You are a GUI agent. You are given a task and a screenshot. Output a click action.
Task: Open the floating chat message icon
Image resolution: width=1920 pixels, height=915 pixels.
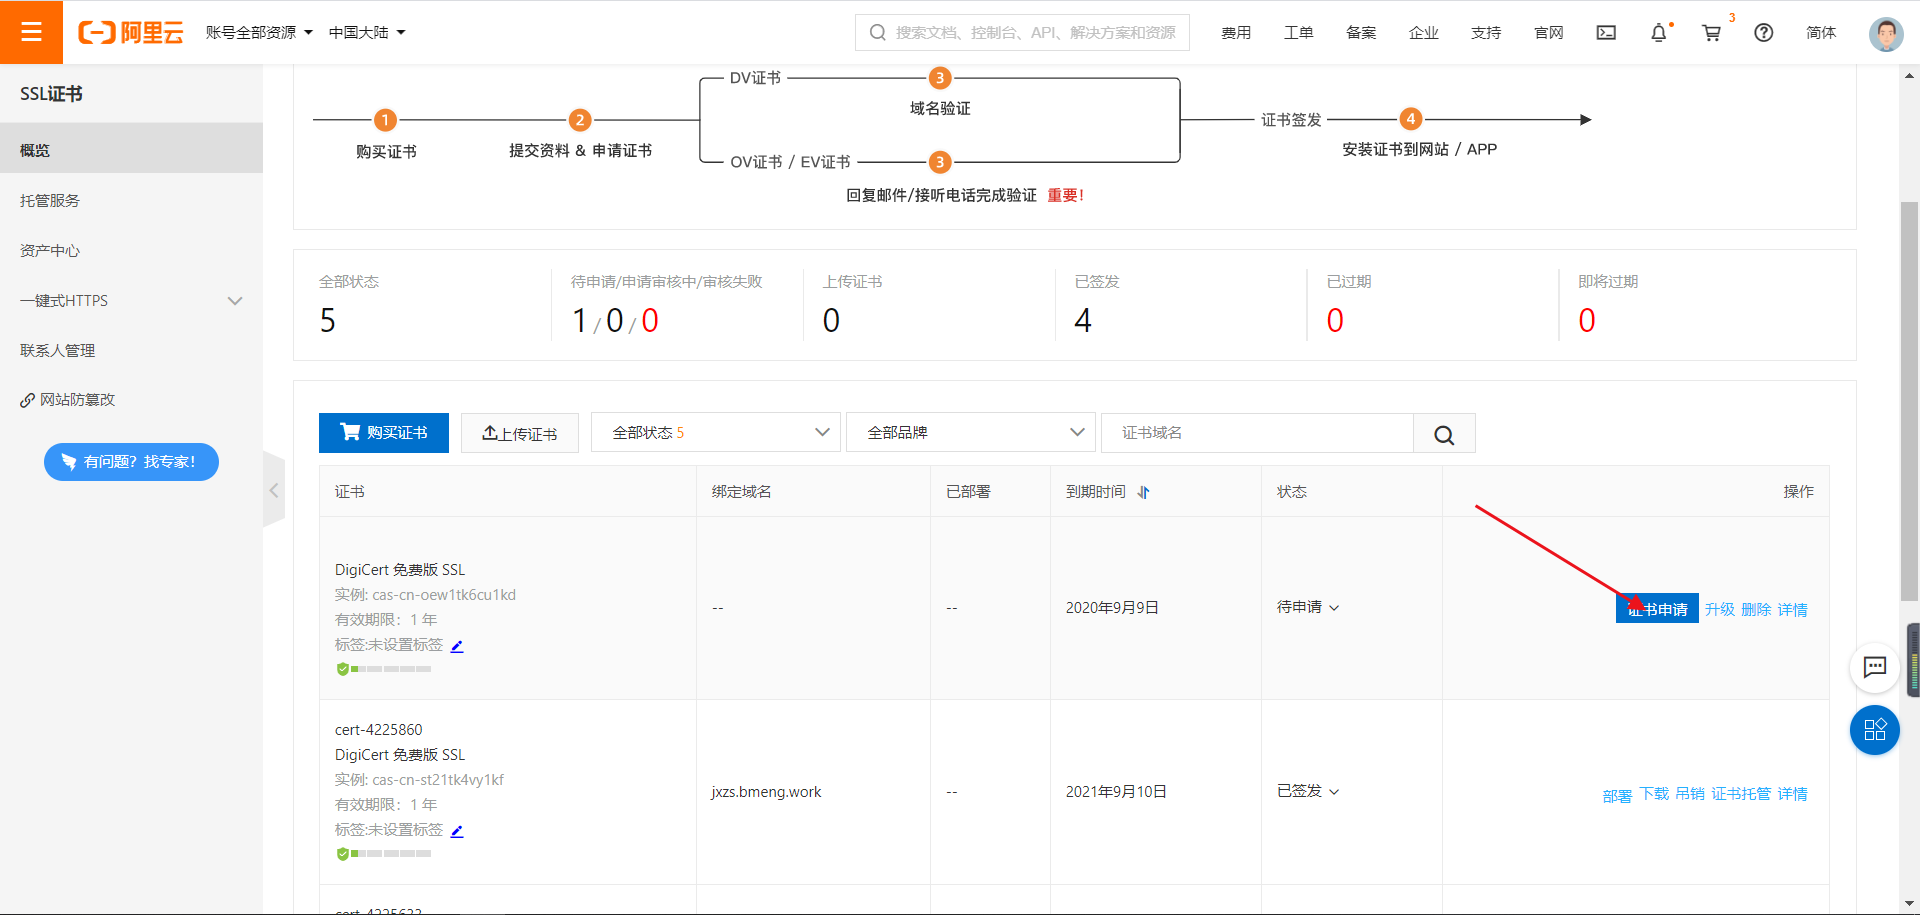[x=1874, y=667]
